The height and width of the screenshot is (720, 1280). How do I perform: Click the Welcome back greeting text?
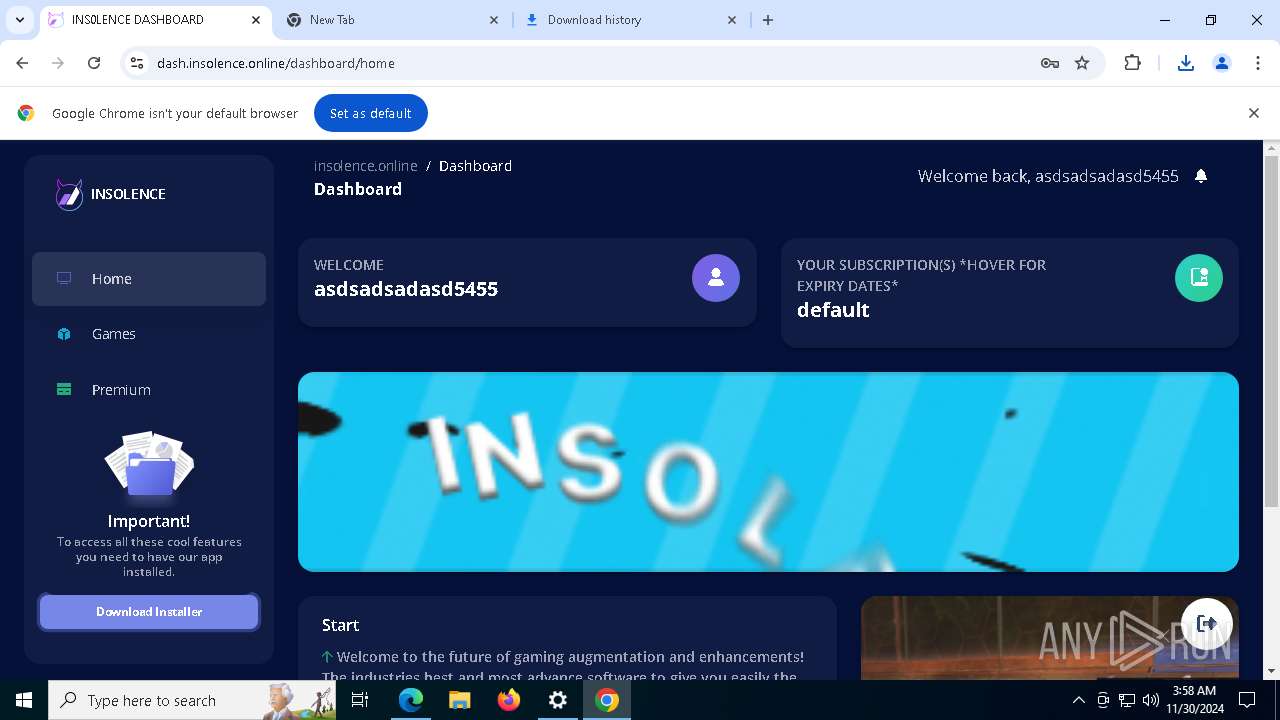coord(1048,176)
